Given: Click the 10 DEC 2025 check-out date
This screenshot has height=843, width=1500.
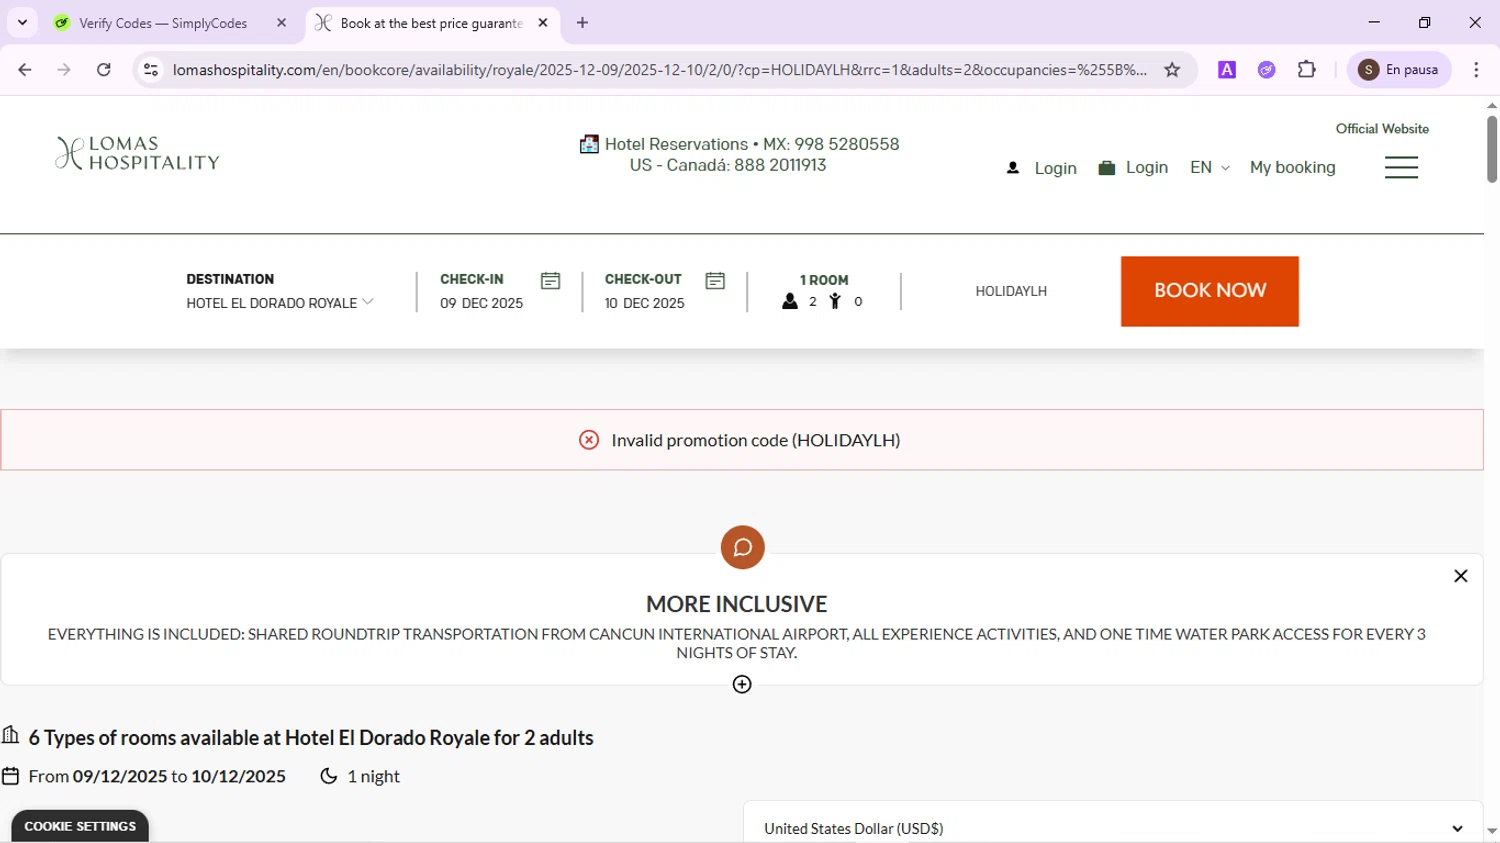Looking at the screenshot, I should click(x=645, y=303).
